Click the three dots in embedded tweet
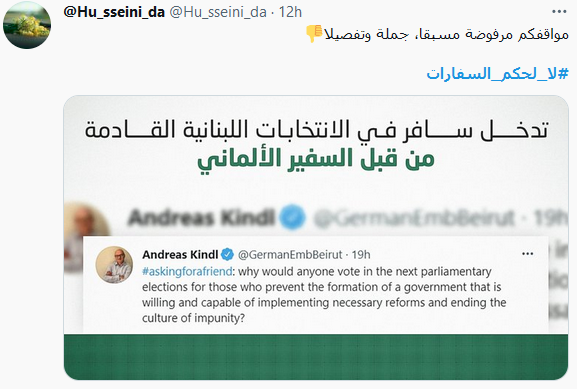The width and height of the screenshot is (577, 389). click(528, 254)
